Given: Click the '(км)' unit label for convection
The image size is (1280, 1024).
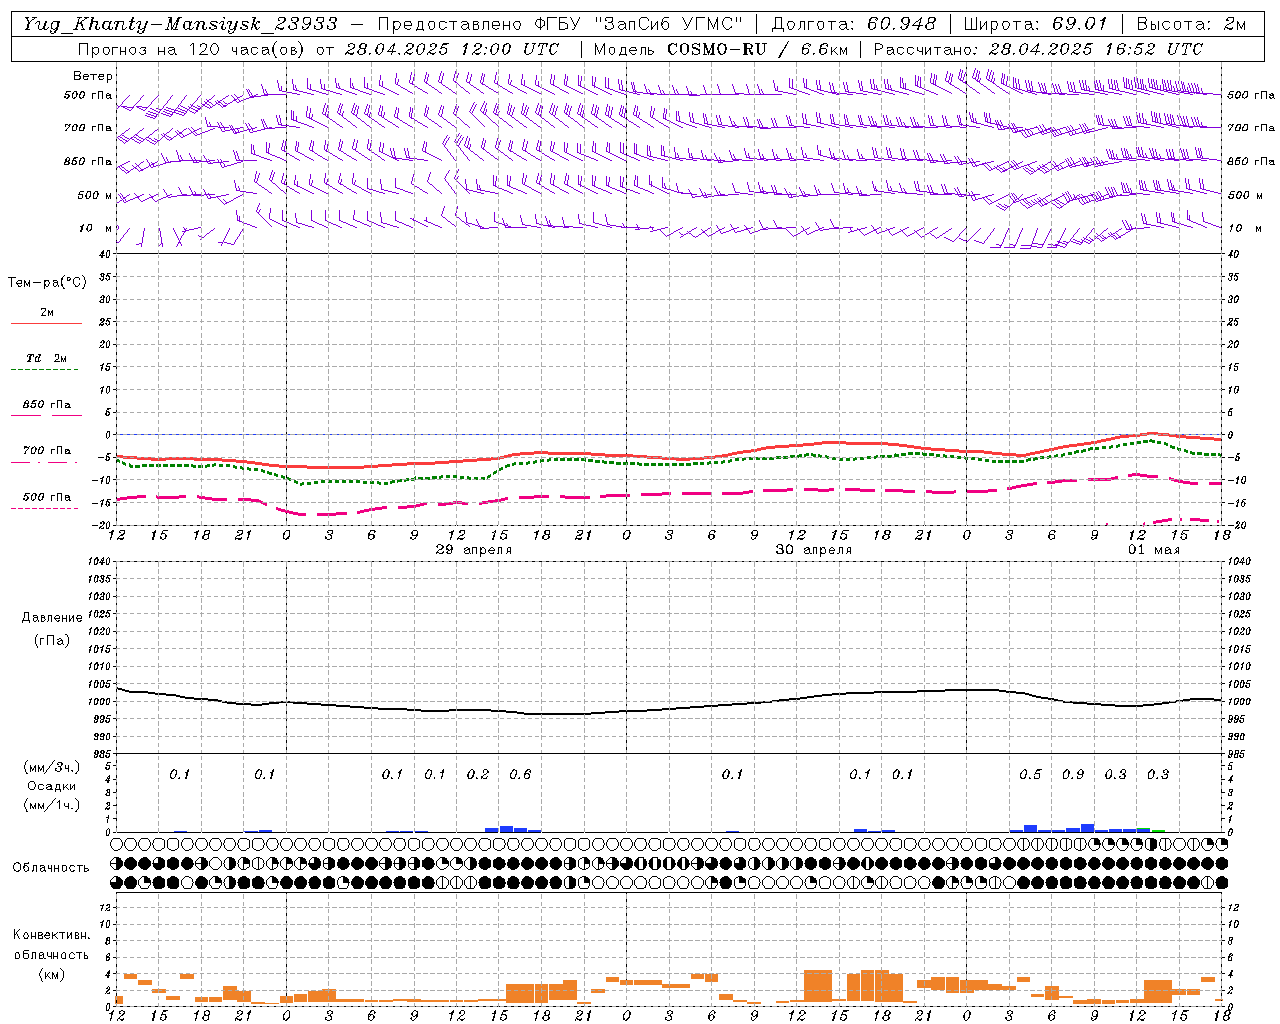Looking at the screenshot, I should tap(52, 974).
